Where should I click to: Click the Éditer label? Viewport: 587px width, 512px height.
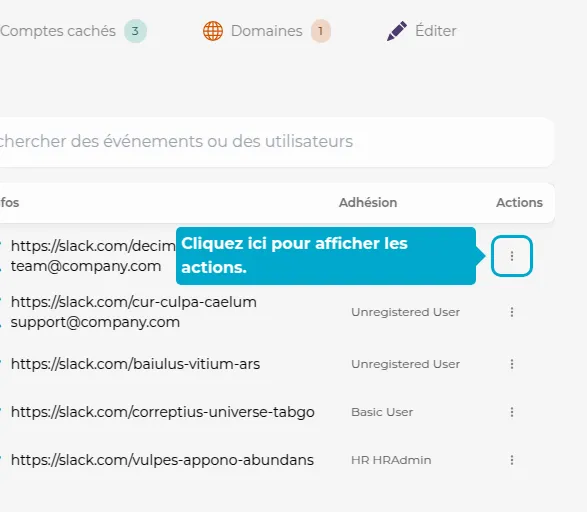436,31
